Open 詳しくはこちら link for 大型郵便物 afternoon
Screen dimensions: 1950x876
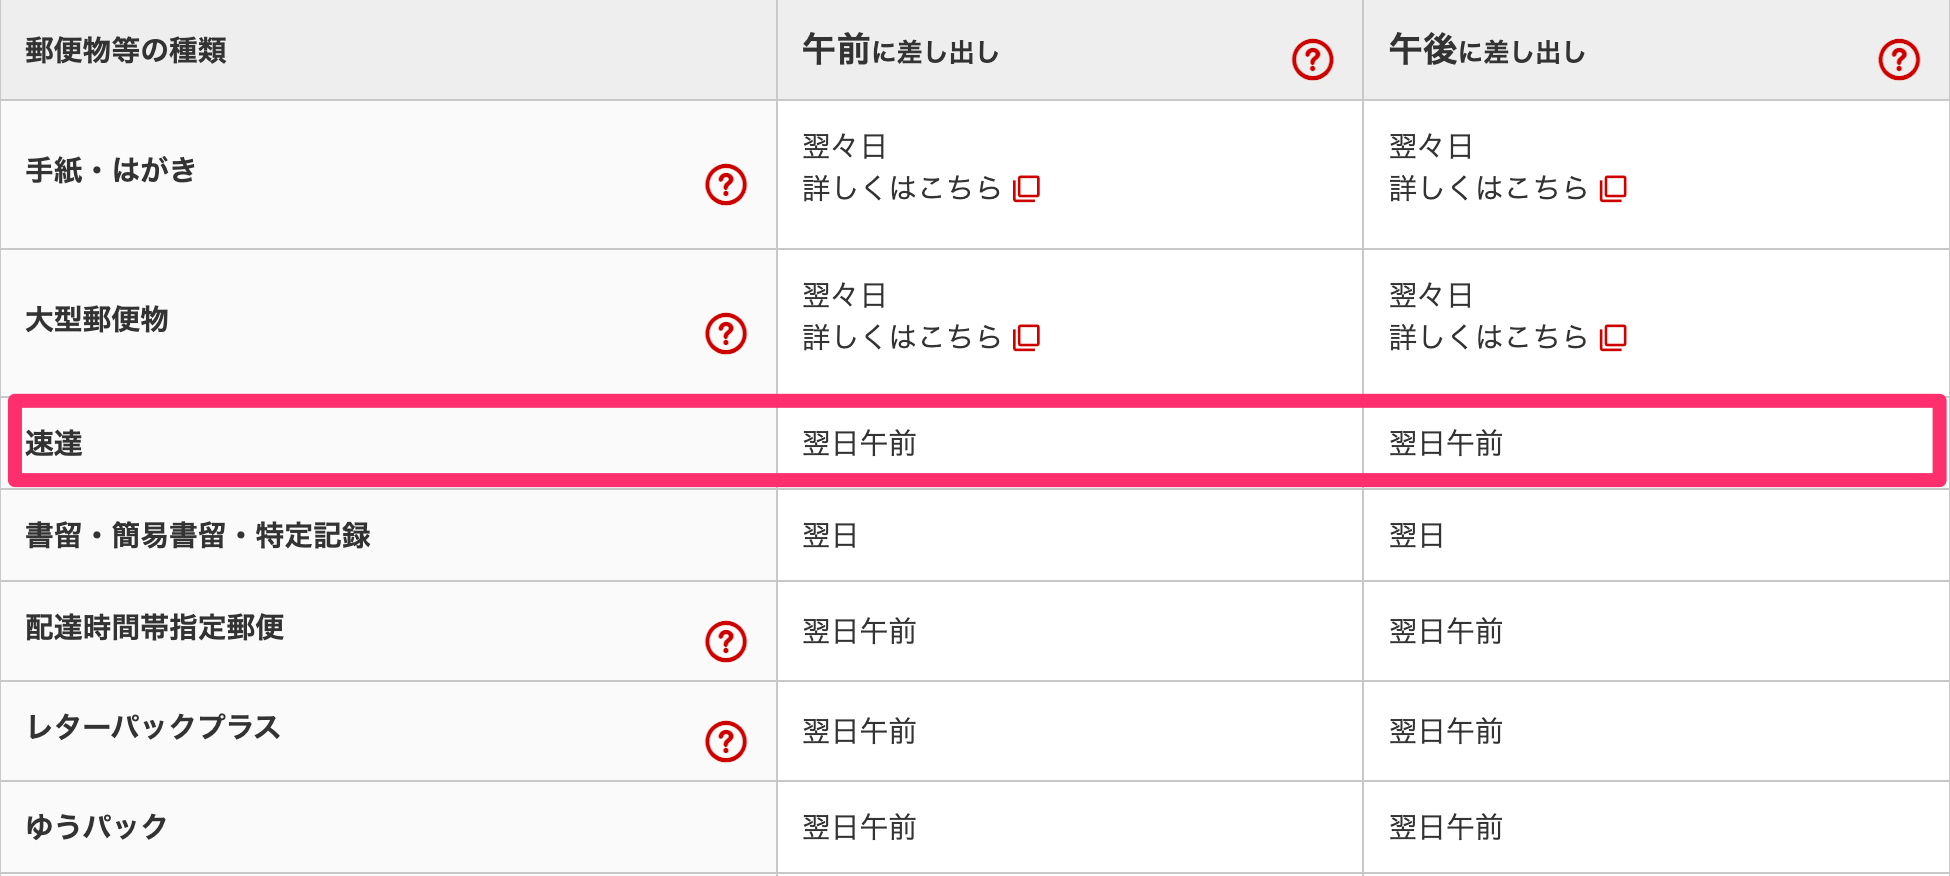tap(1488, 337)
